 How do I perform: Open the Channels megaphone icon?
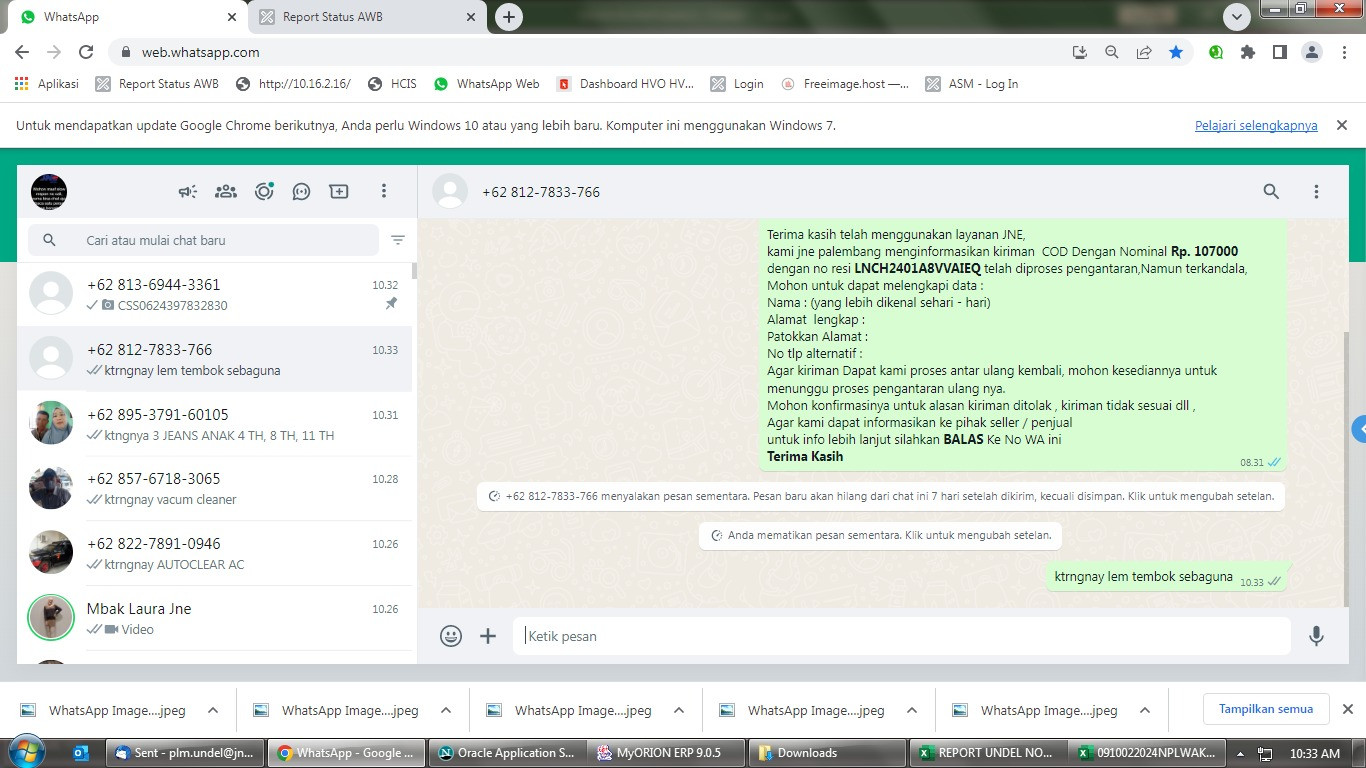pyautogui.click(x=188, y=191)
